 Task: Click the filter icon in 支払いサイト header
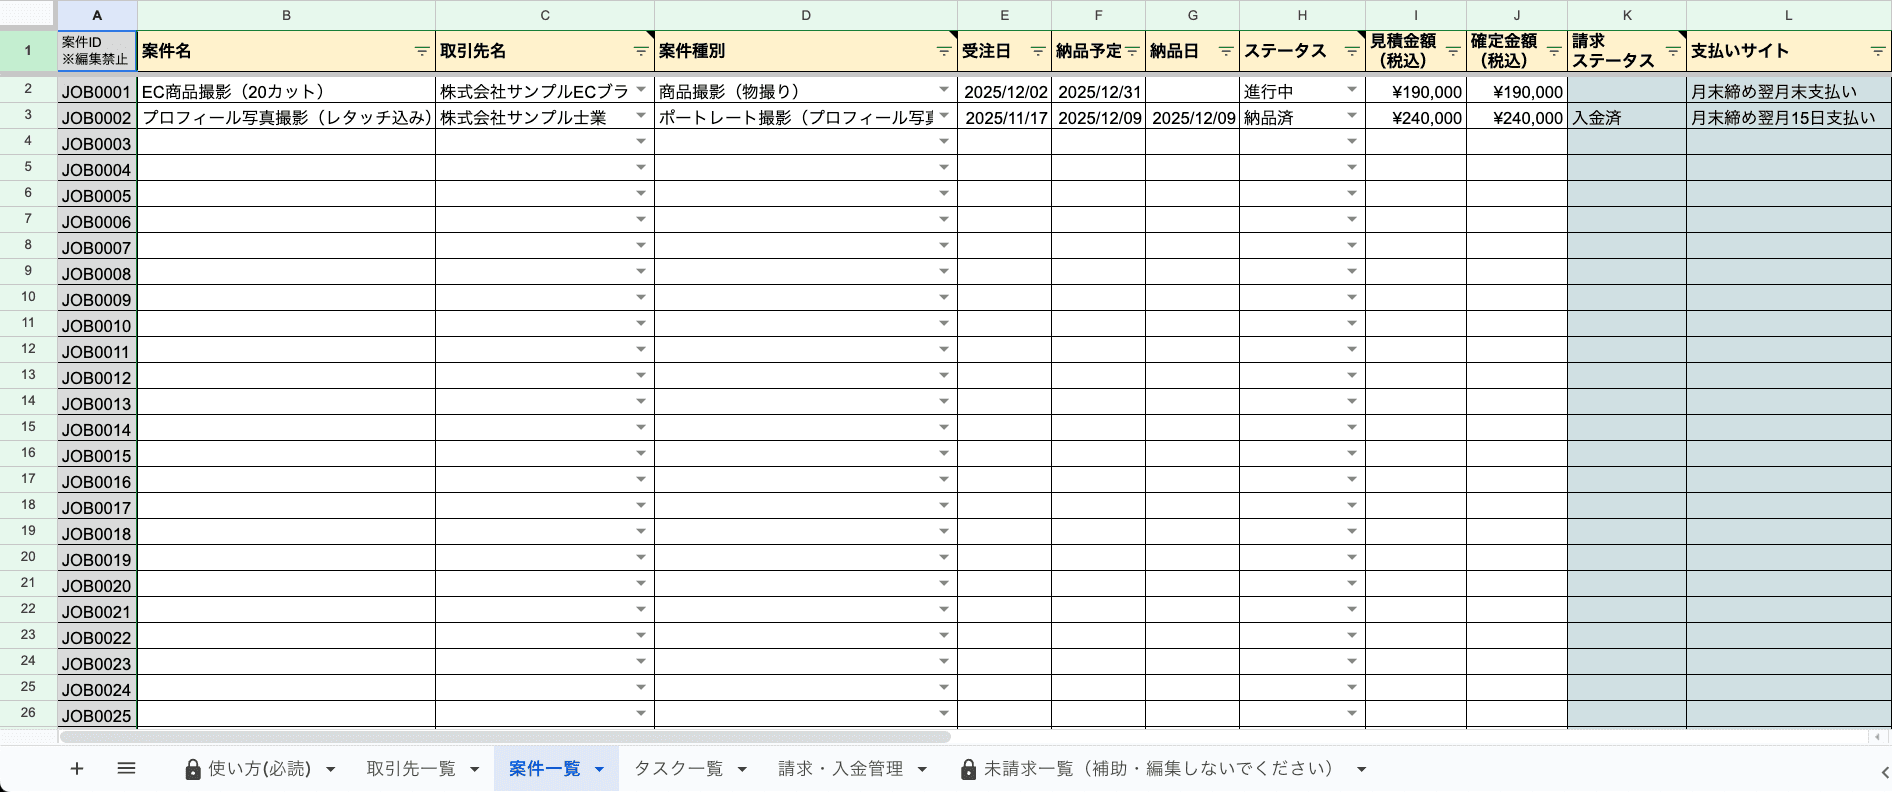click(1877, 52)
